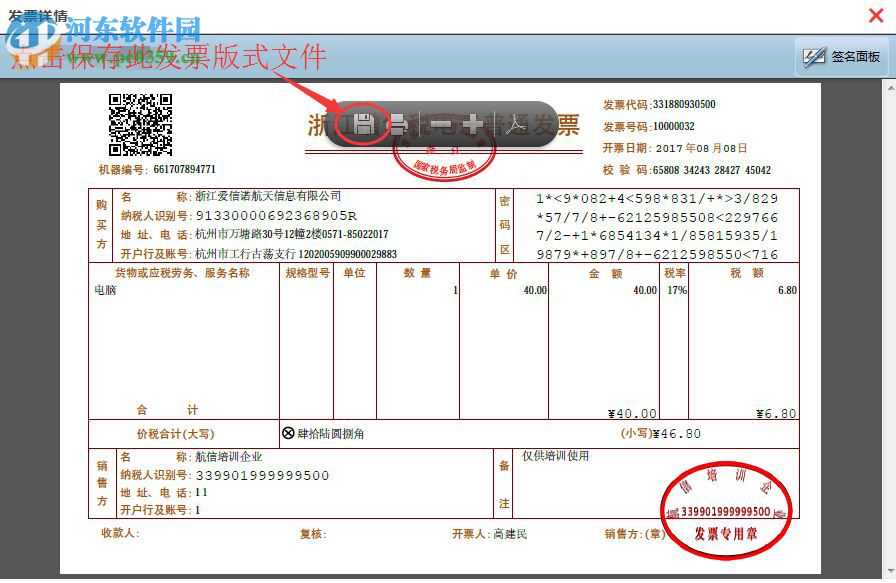Select the Print icon in the floating toolbar
This screenshot has height=583, width=896.
click(x=399, y=124)
